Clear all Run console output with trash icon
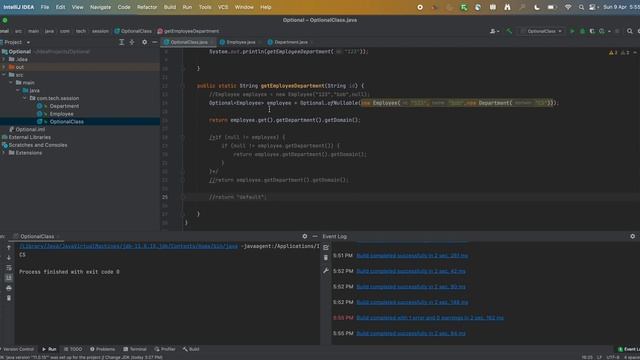The height and width of the screenshot is (360, 640). [9, 298]
